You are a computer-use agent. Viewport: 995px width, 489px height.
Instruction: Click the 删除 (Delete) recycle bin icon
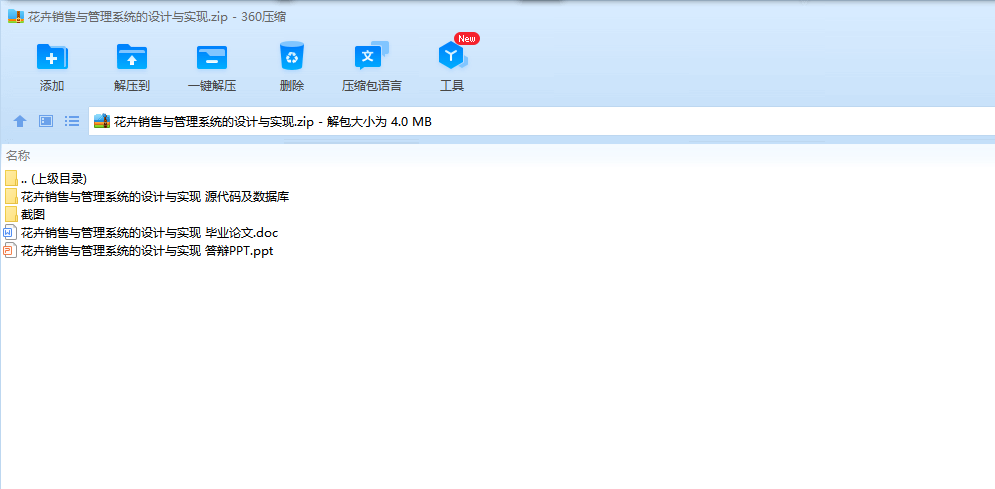point(292,56)
